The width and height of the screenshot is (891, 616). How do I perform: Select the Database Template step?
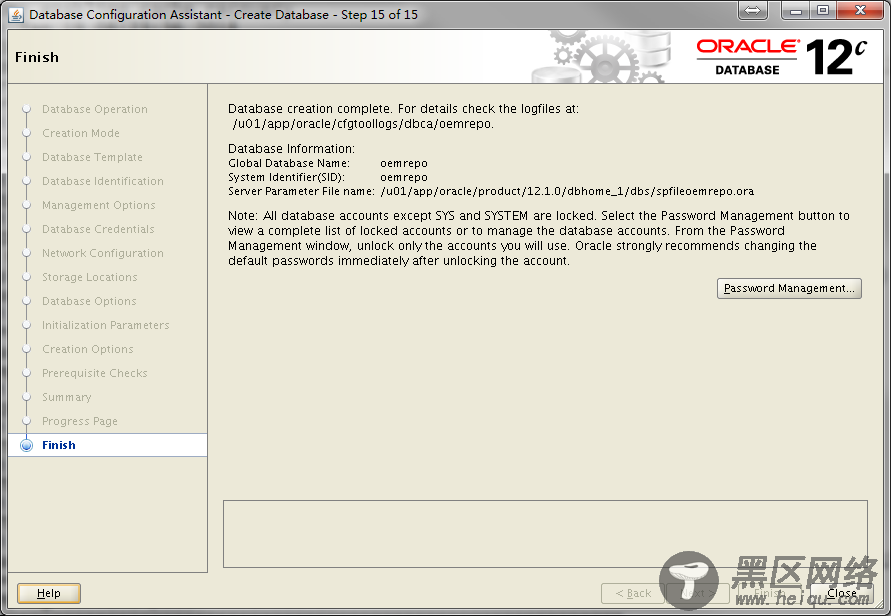point(92,157)
